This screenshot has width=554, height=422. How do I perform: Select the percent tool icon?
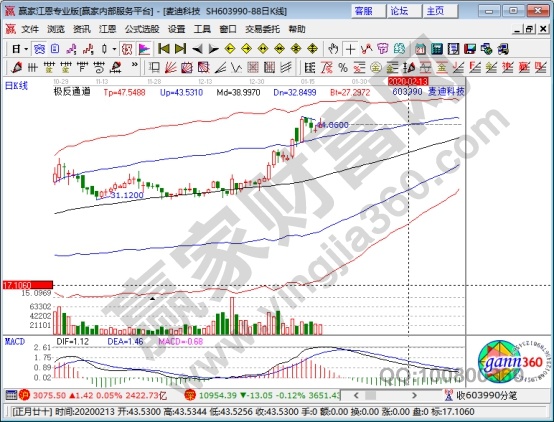tap(343, 67)
